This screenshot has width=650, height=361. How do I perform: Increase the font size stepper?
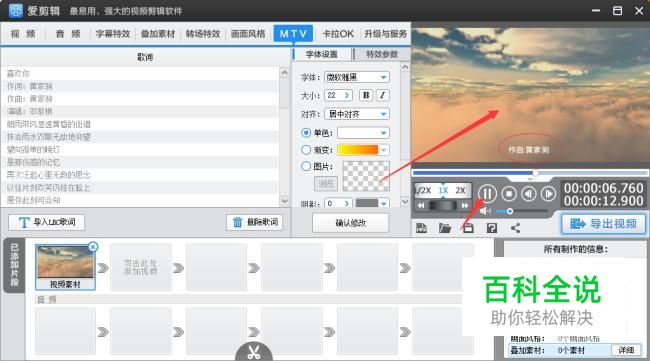(x=347, y=95)
